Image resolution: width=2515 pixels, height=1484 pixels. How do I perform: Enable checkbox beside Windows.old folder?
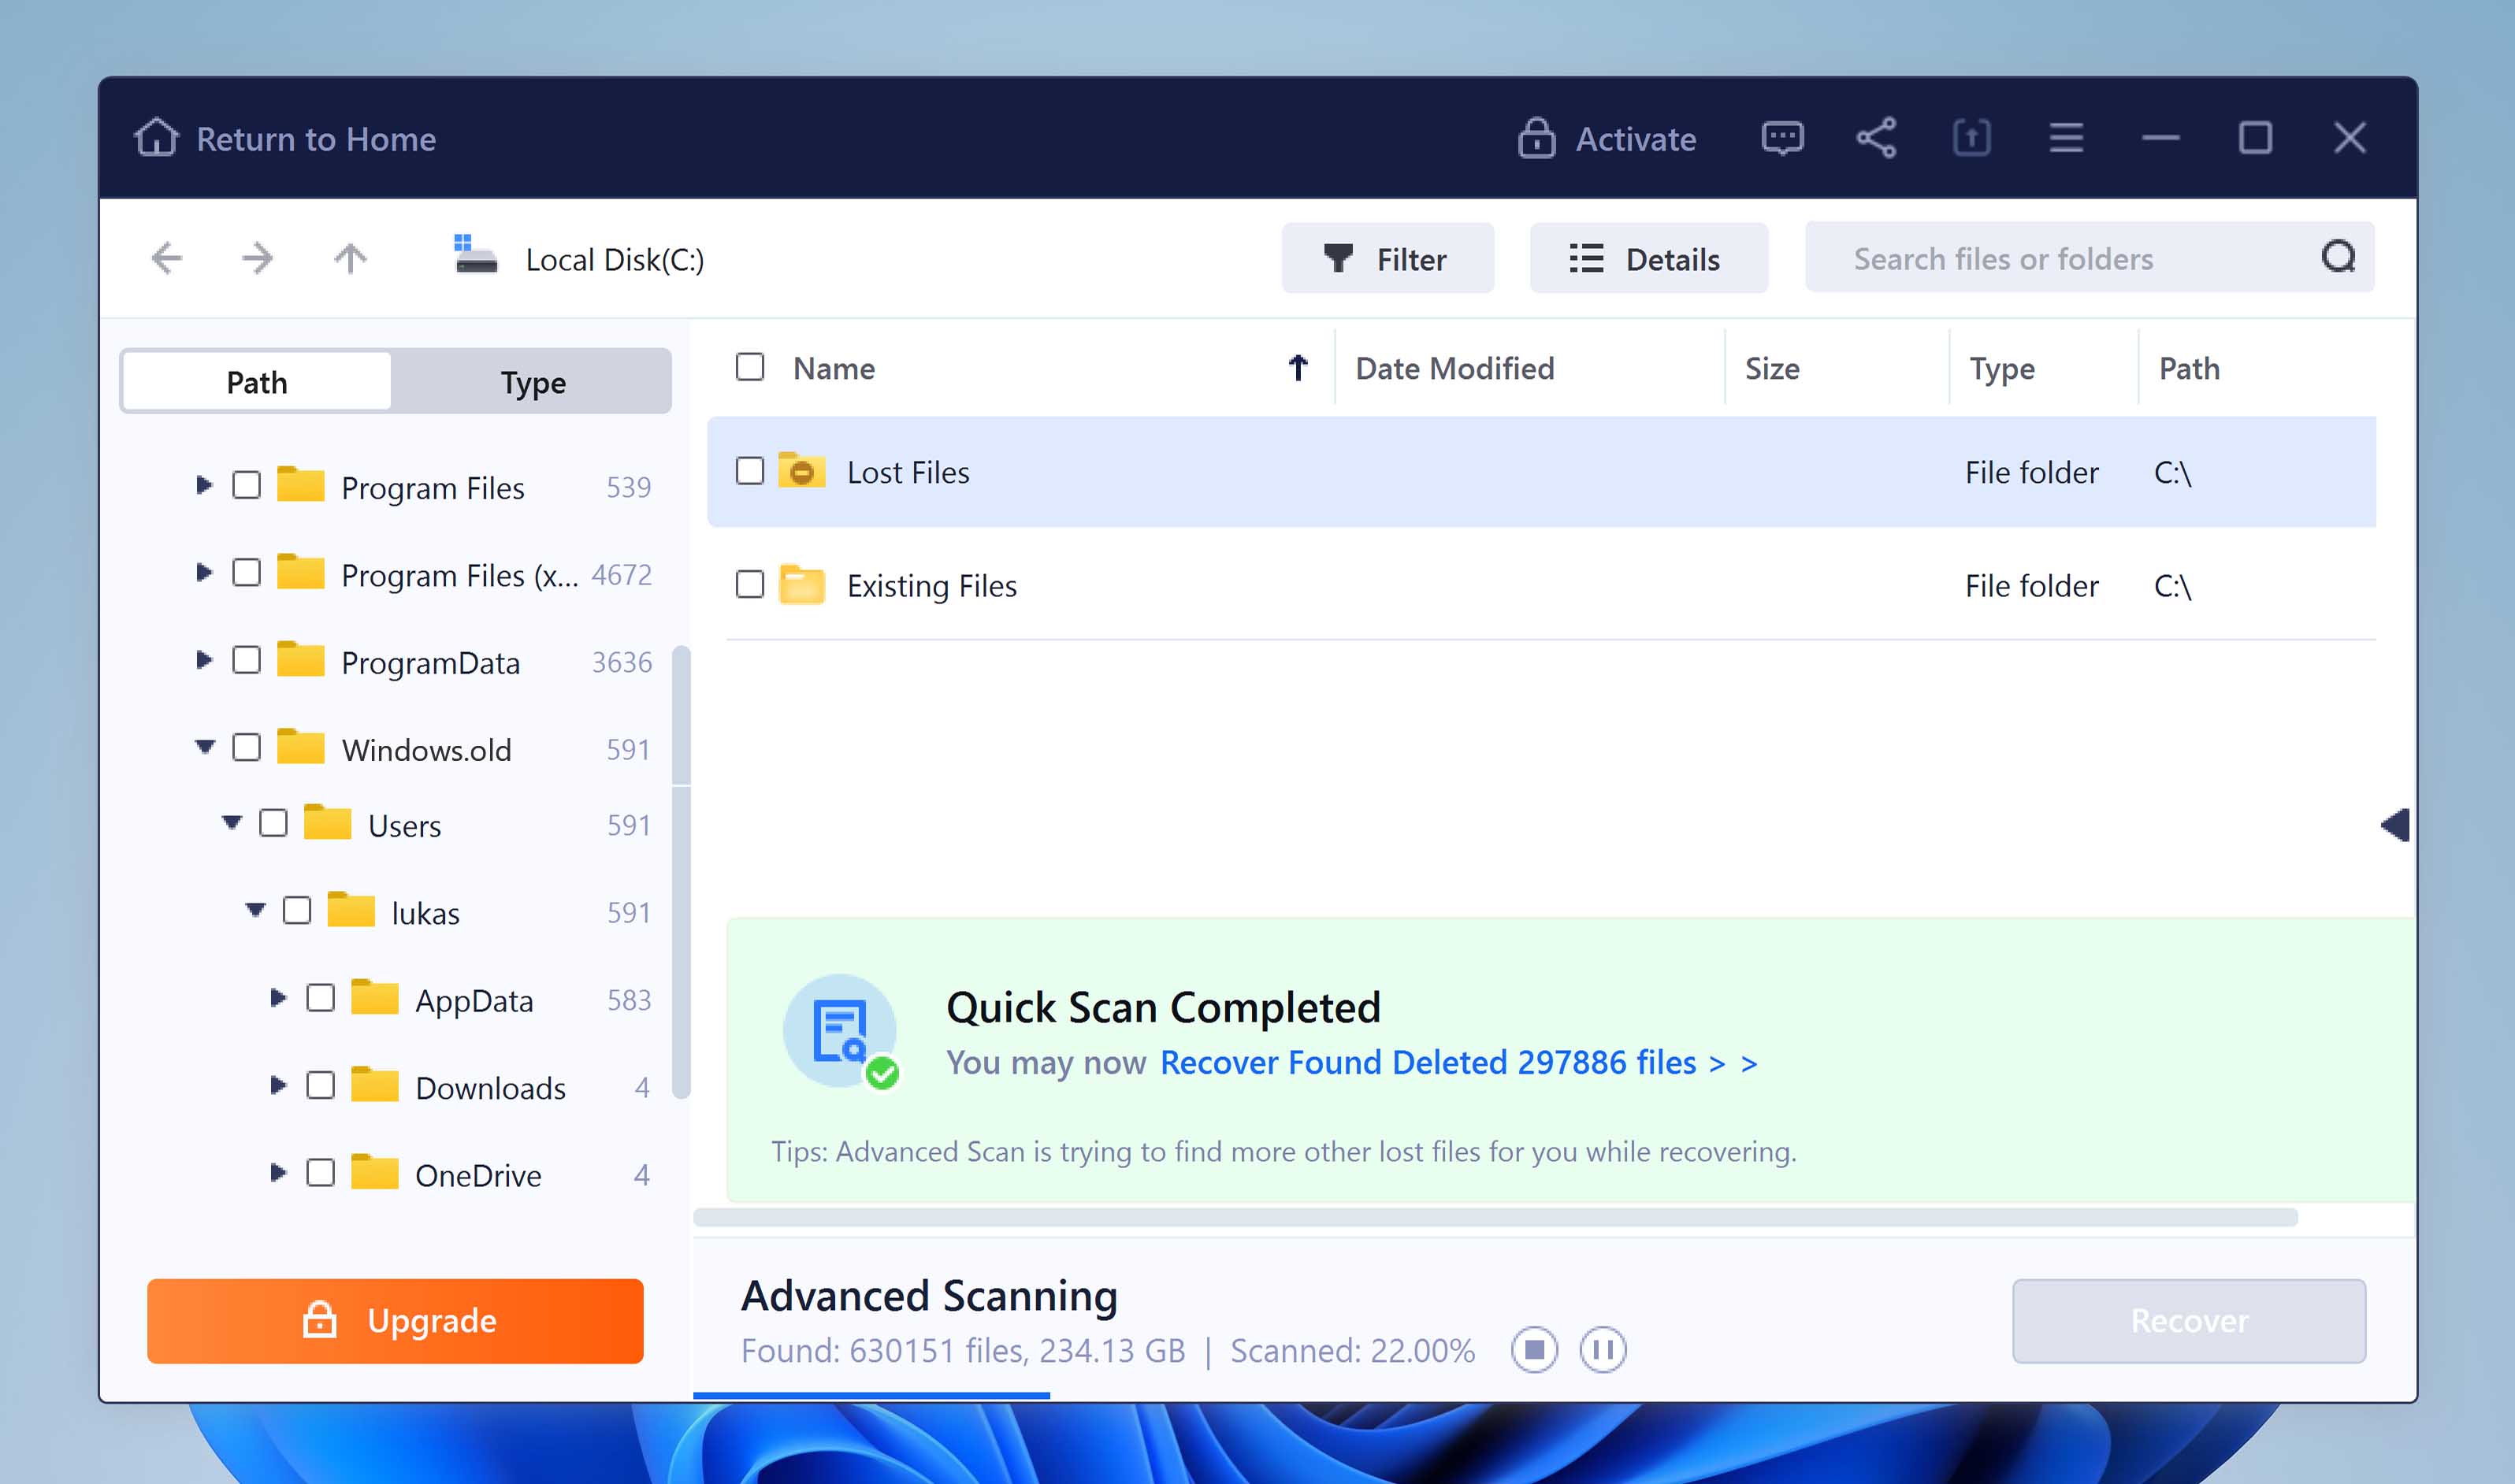[x=247, y=748]
